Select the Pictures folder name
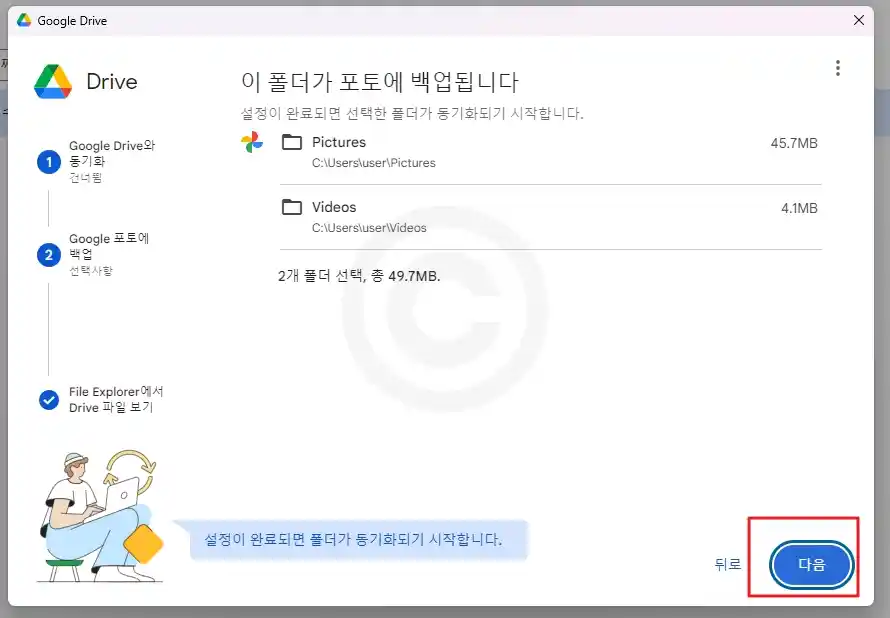Image resolution: width=890 pixels, height=618 pixels. pyautogui.click(x=339, y=142)
